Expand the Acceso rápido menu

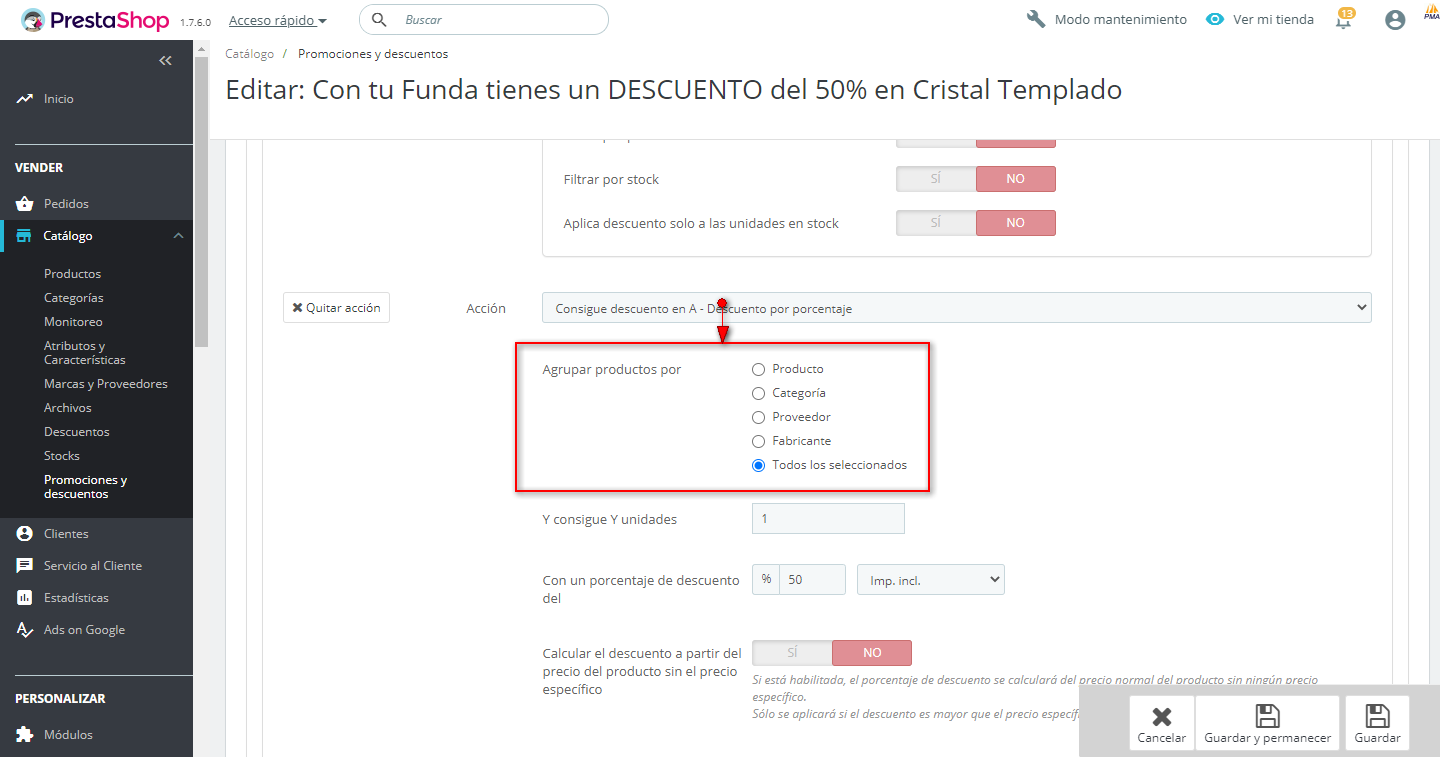[277, 20]
